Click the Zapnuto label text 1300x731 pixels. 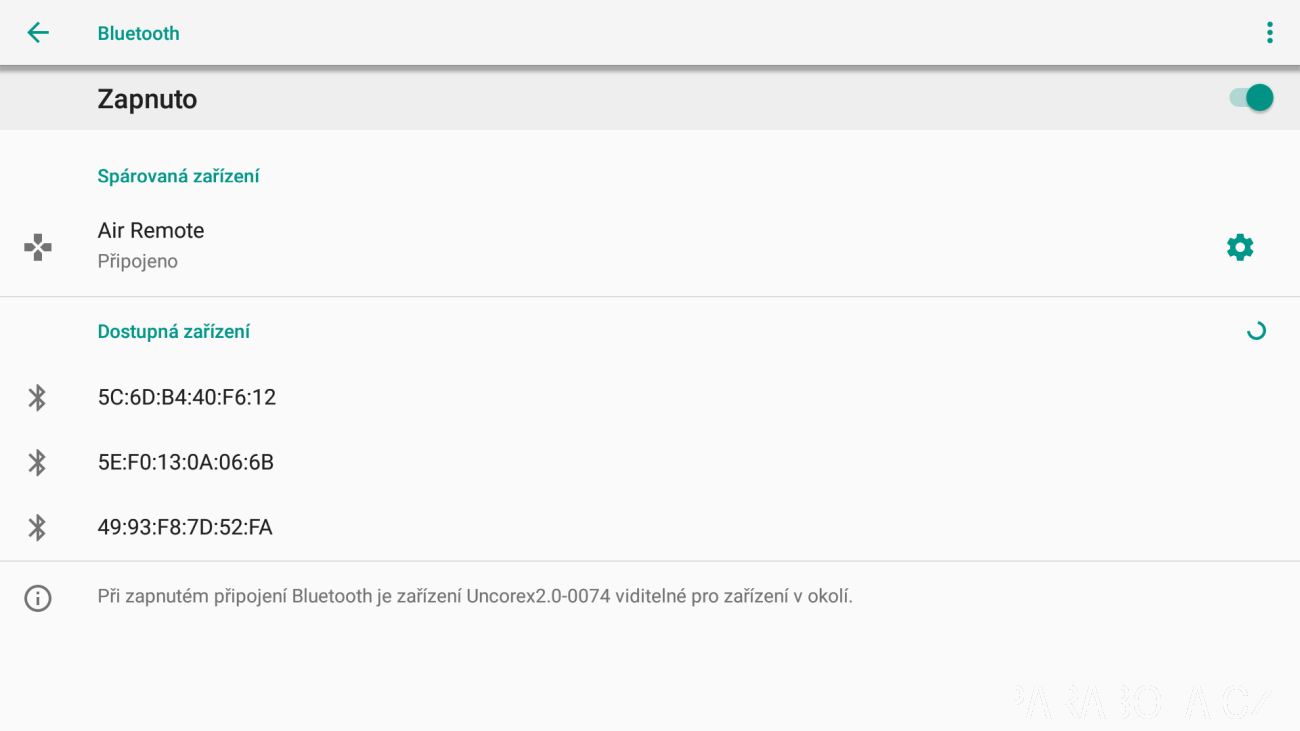click(x=147, y=99)
